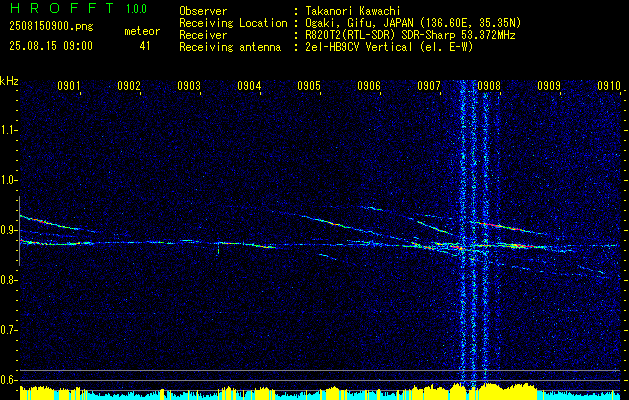
Task: Click the meteor label
Action: pos(142,31)
